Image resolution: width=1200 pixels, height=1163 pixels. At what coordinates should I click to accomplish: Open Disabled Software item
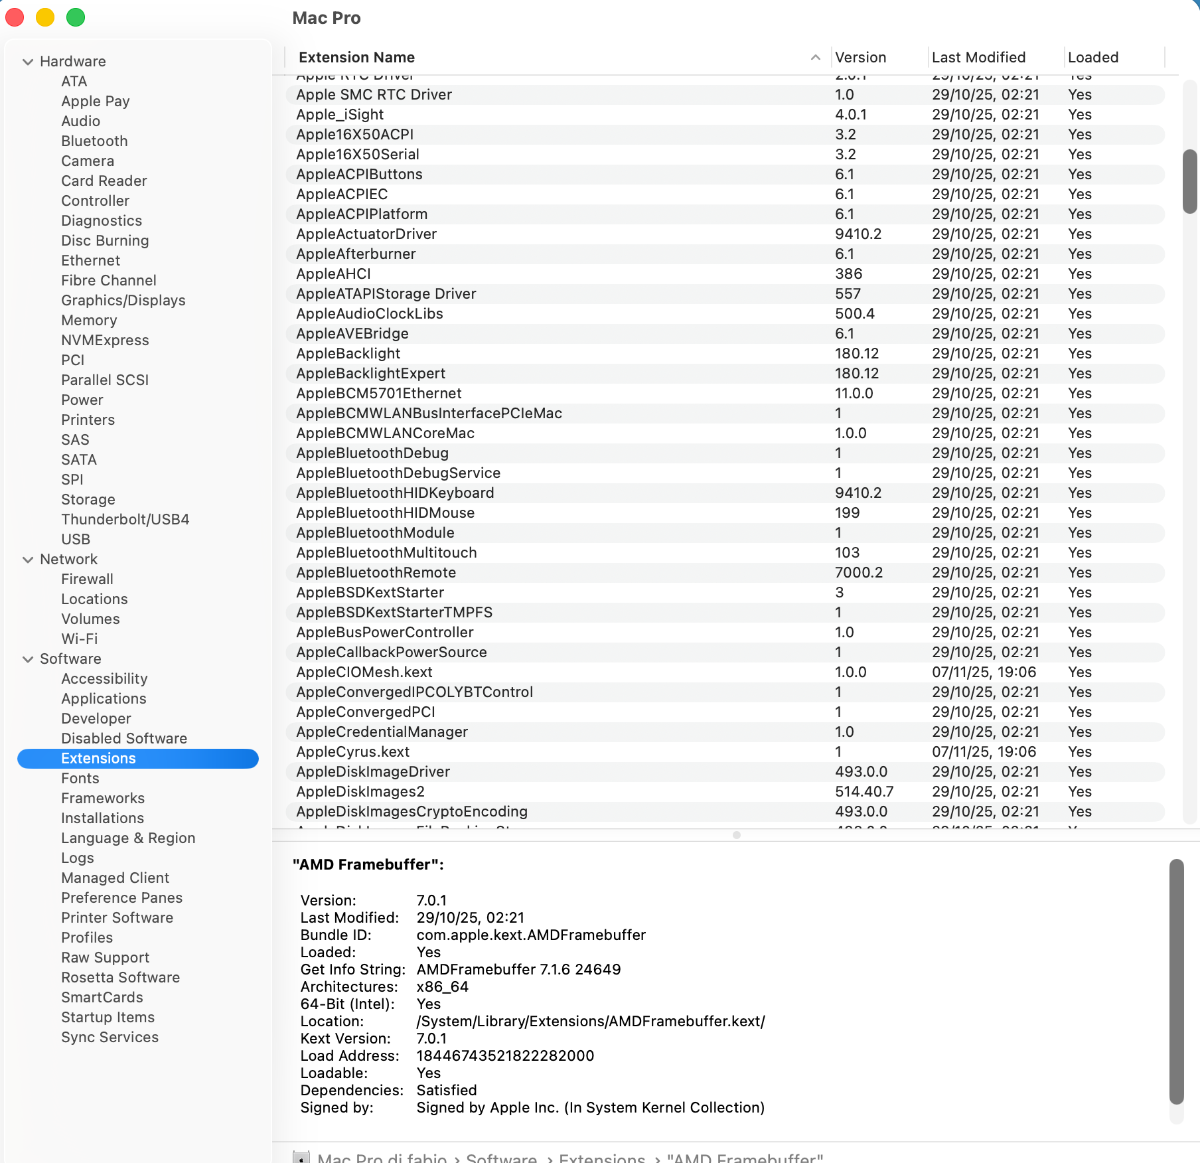coord(124,739)
